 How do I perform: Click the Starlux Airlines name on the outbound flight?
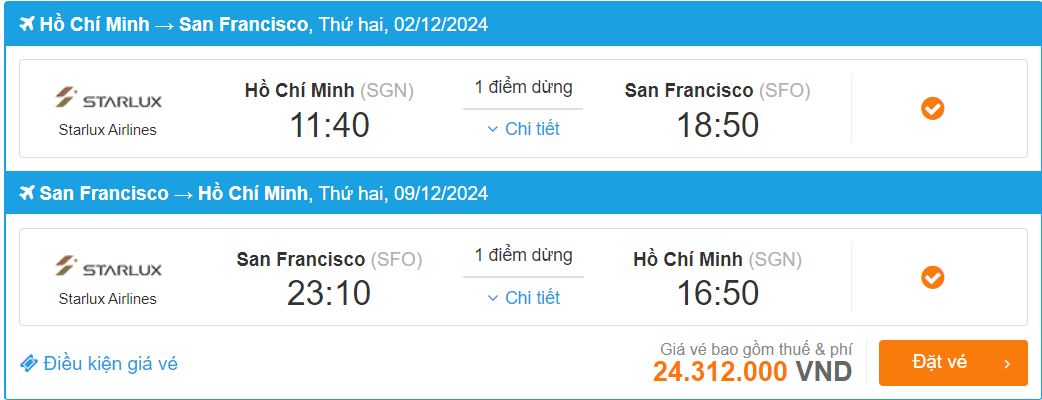coord(108,129)
